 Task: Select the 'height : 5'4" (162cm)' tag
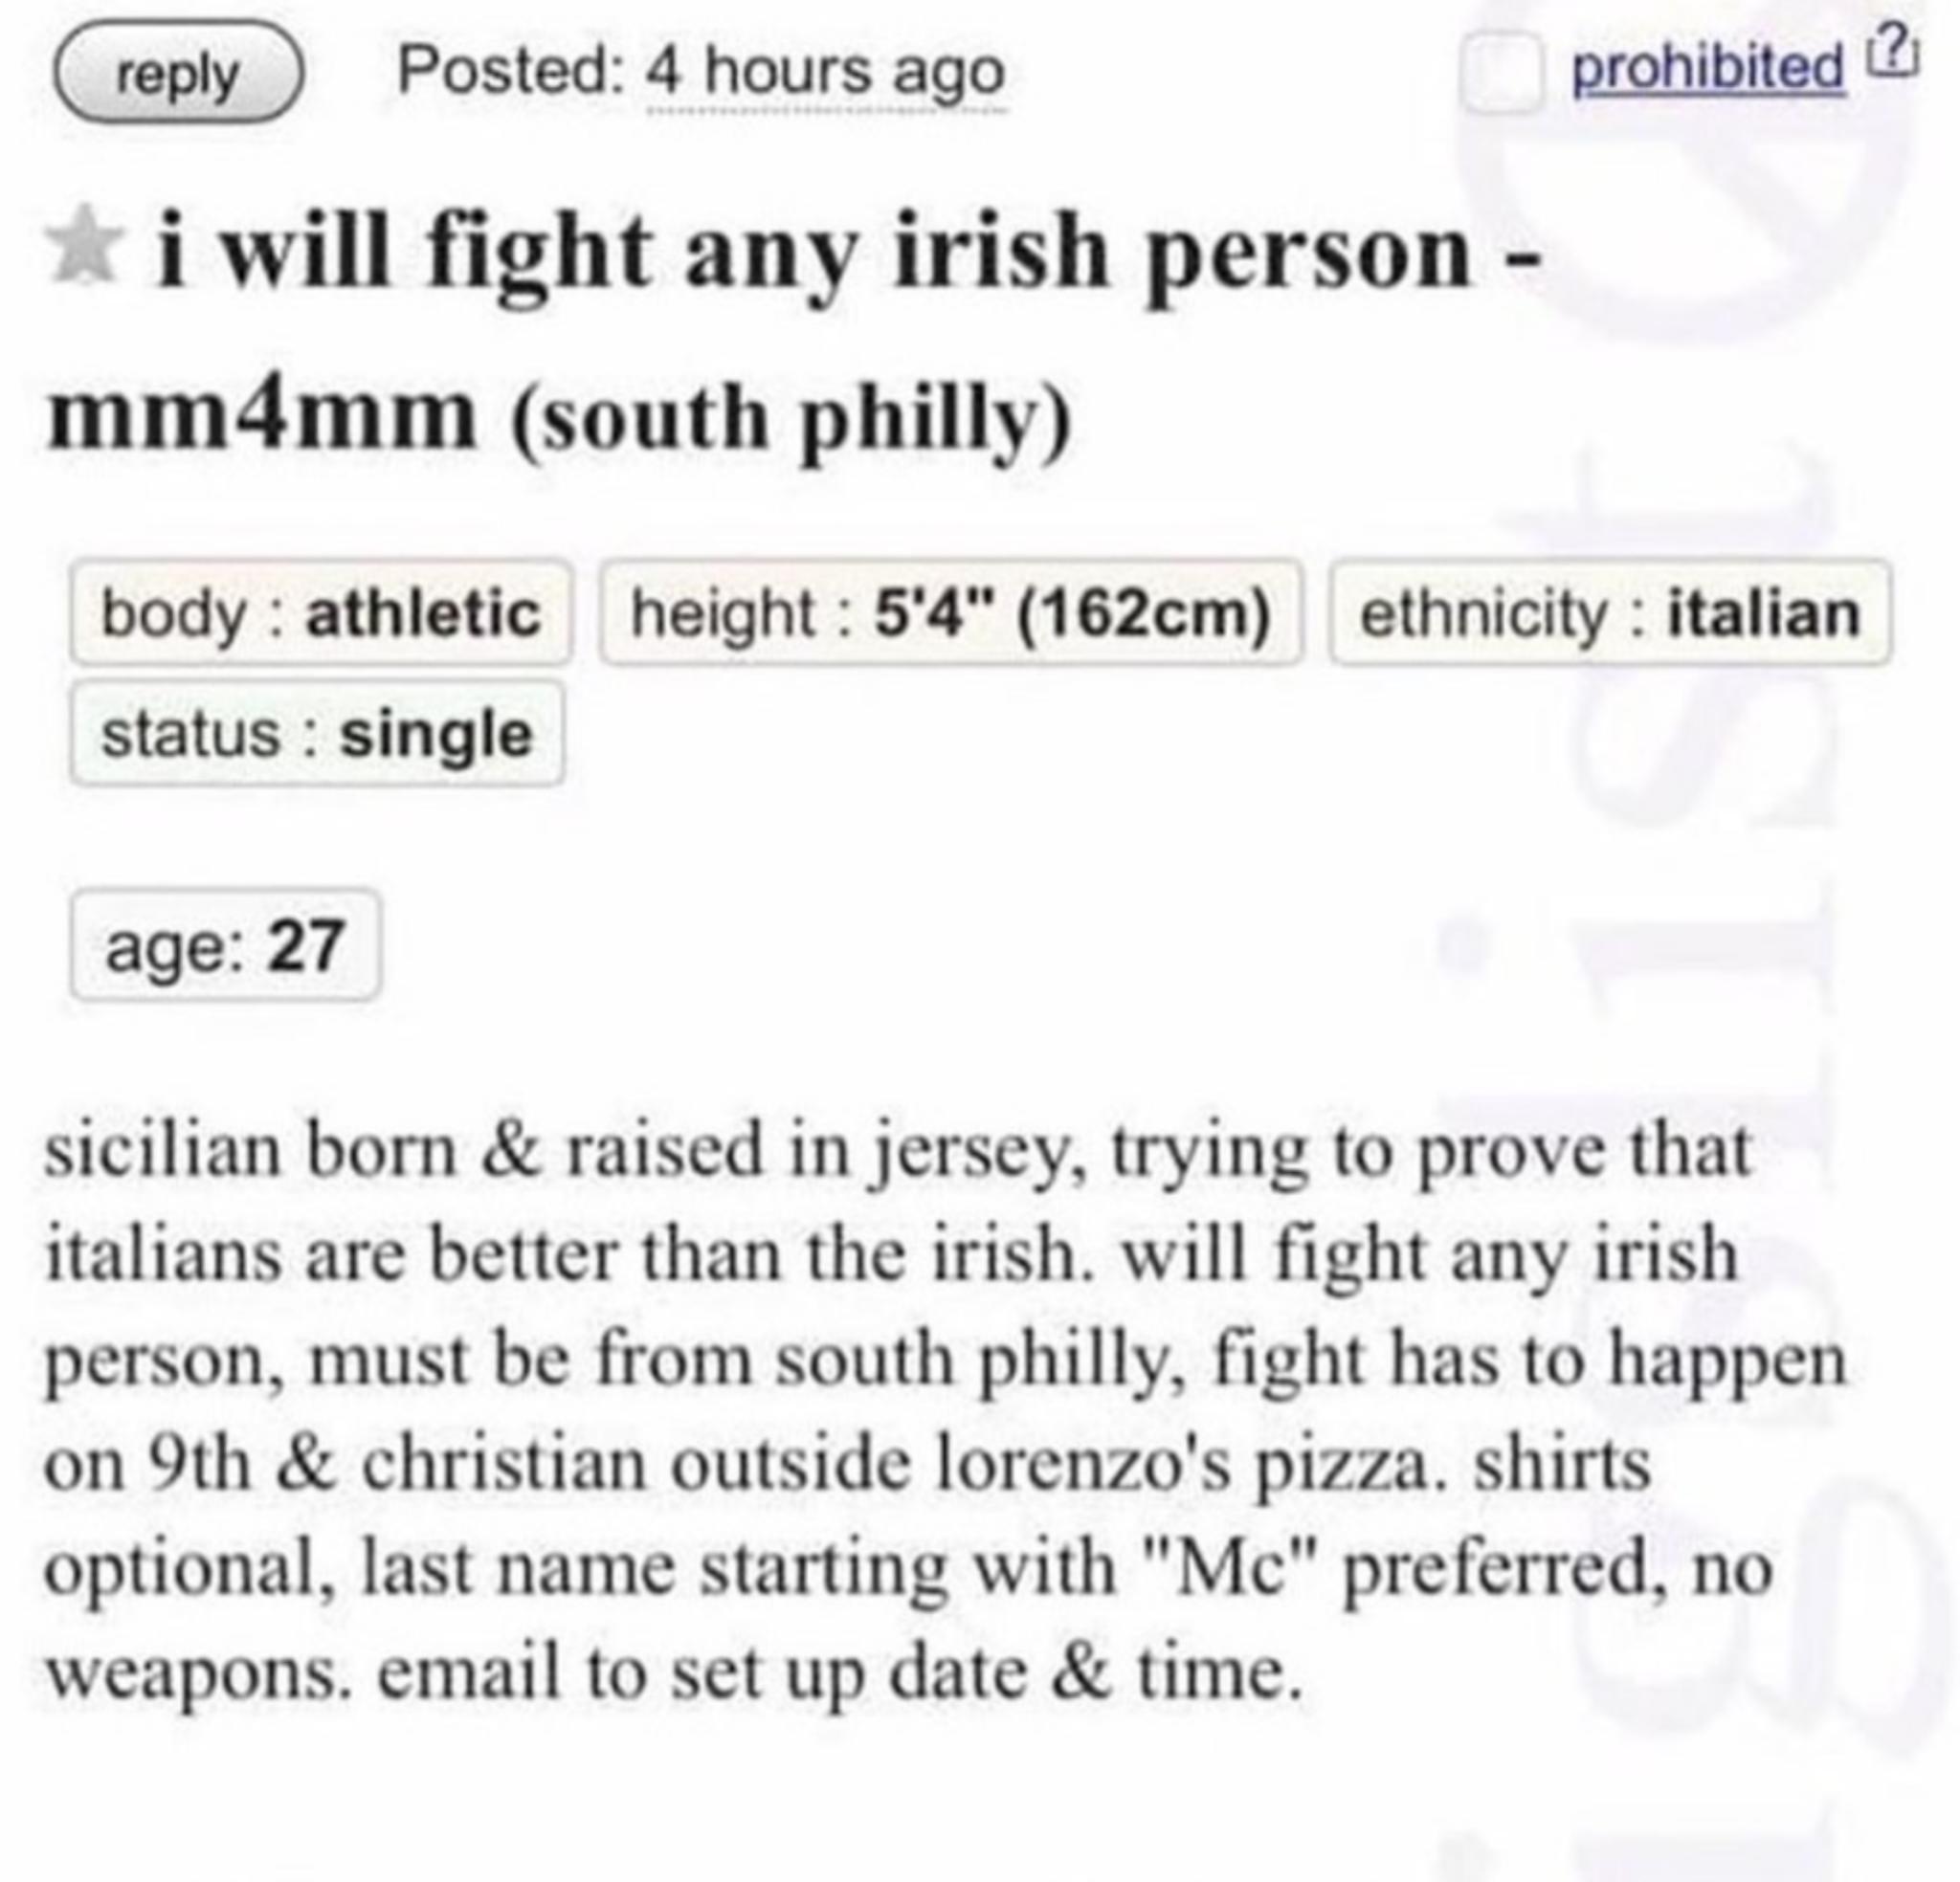[951, 613]
